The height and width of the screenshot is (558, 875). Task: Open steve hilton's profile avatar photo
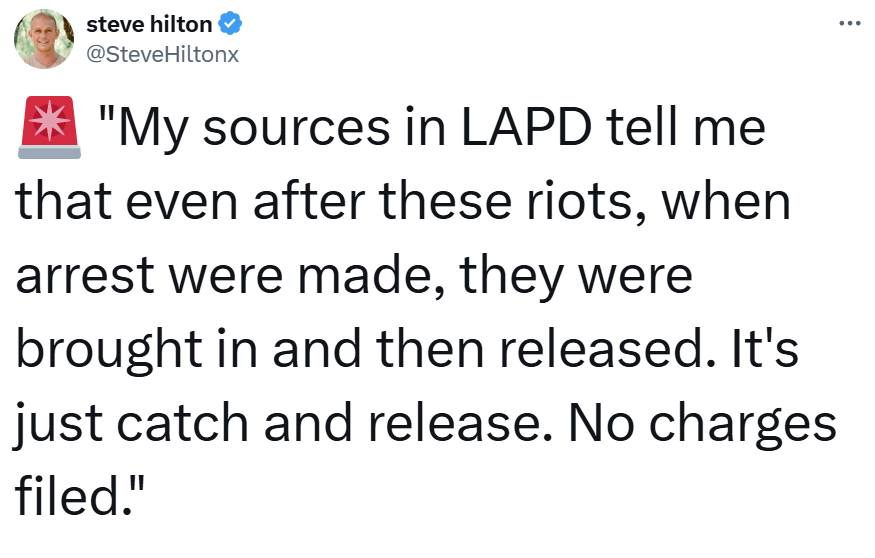pyautogui.click(x=44, y=39)
